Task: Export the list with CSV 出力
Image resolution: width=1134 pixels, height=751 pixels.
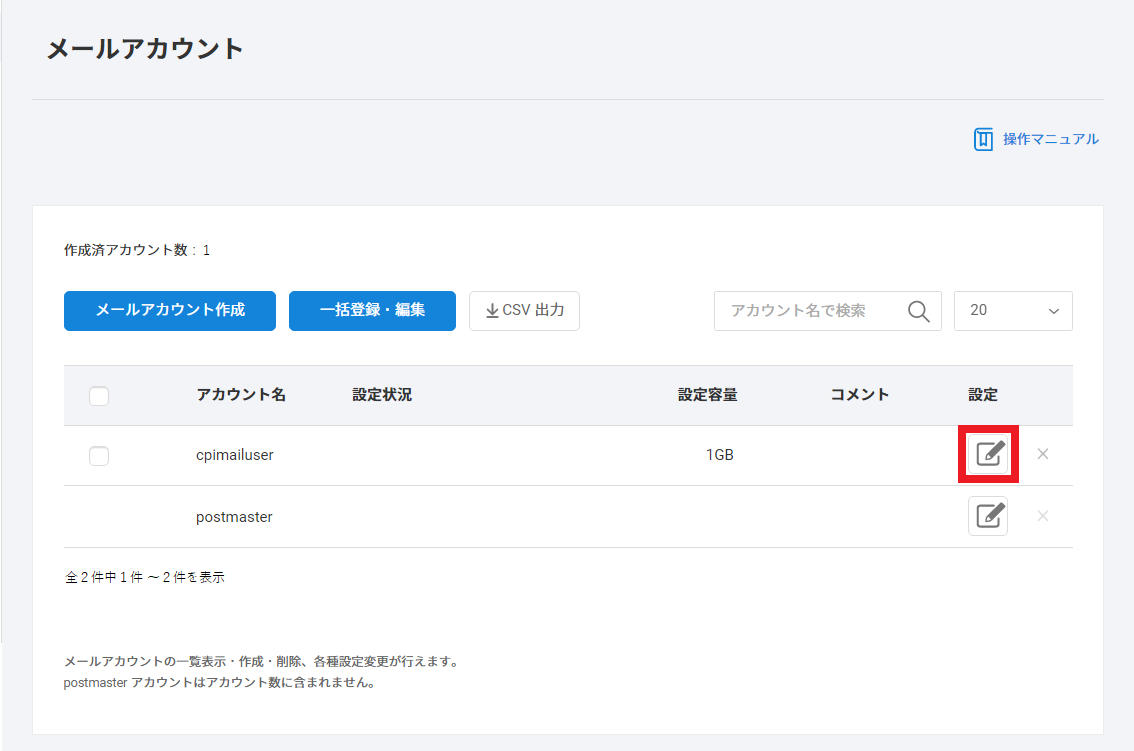Action: point(524,311)
